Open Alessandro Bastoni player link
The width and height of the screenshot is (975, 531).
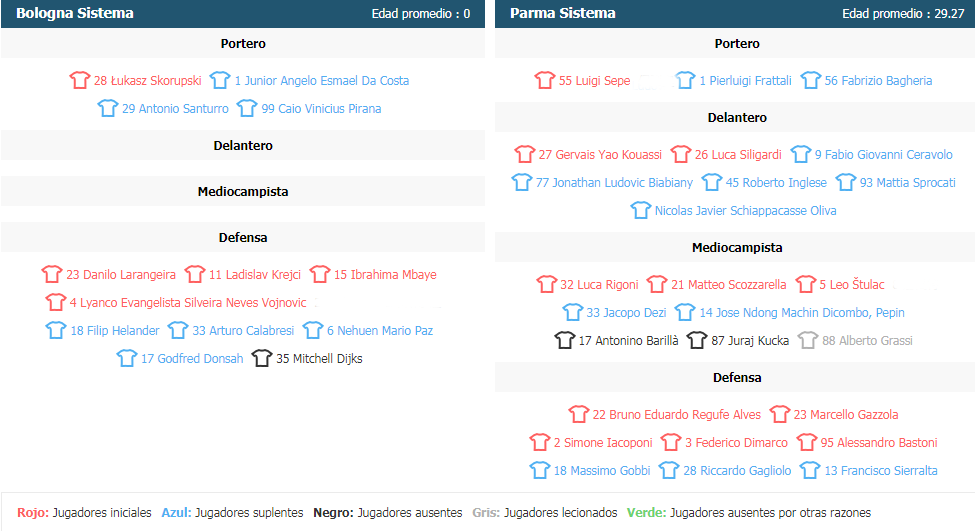(879, 443)
